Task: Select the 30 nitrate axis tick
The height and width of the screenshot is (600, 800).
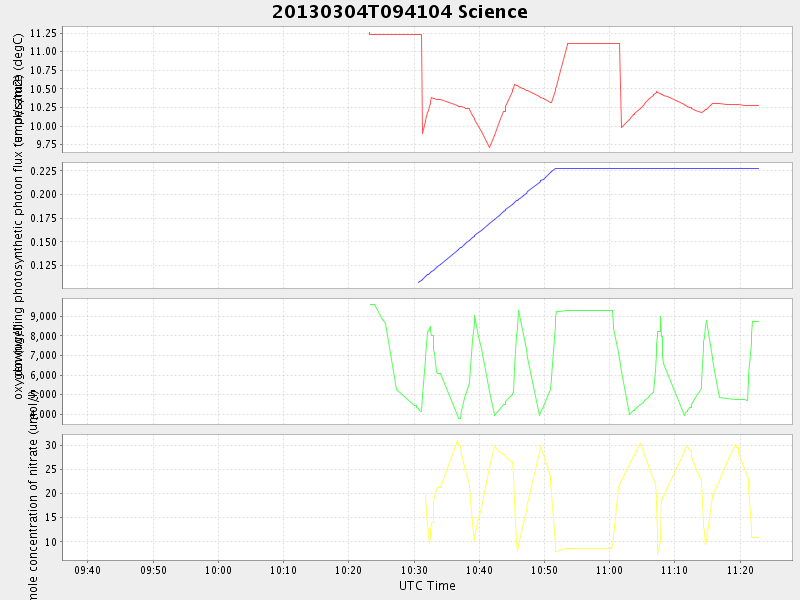Action: [51, 445]
